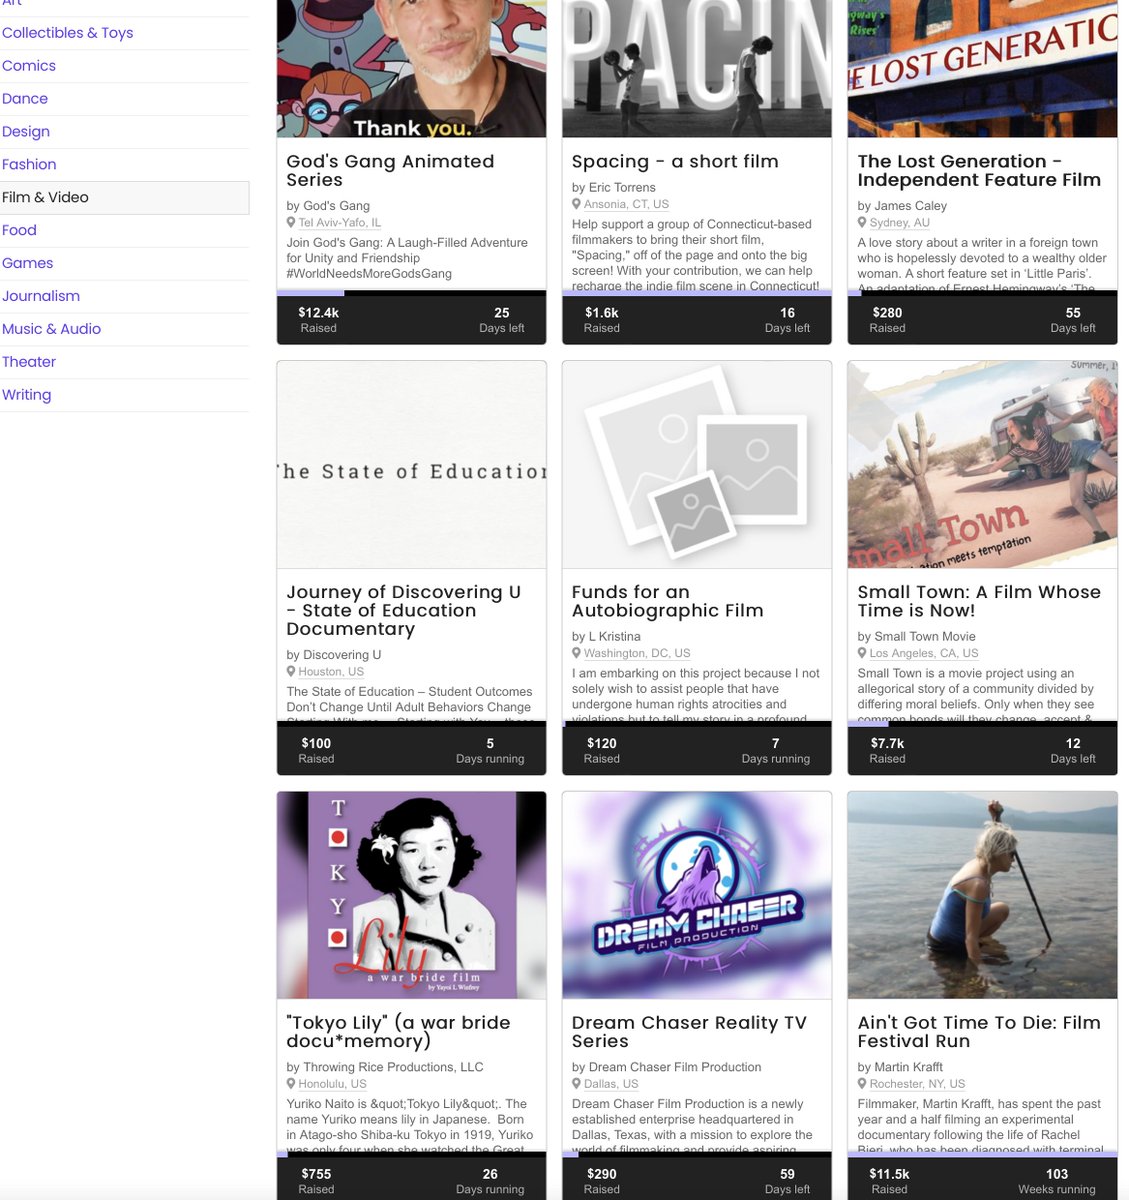The image size is (1129, 1200).
Task: Click the location pin icon beside Houston, US
Action: click(291, 672)
